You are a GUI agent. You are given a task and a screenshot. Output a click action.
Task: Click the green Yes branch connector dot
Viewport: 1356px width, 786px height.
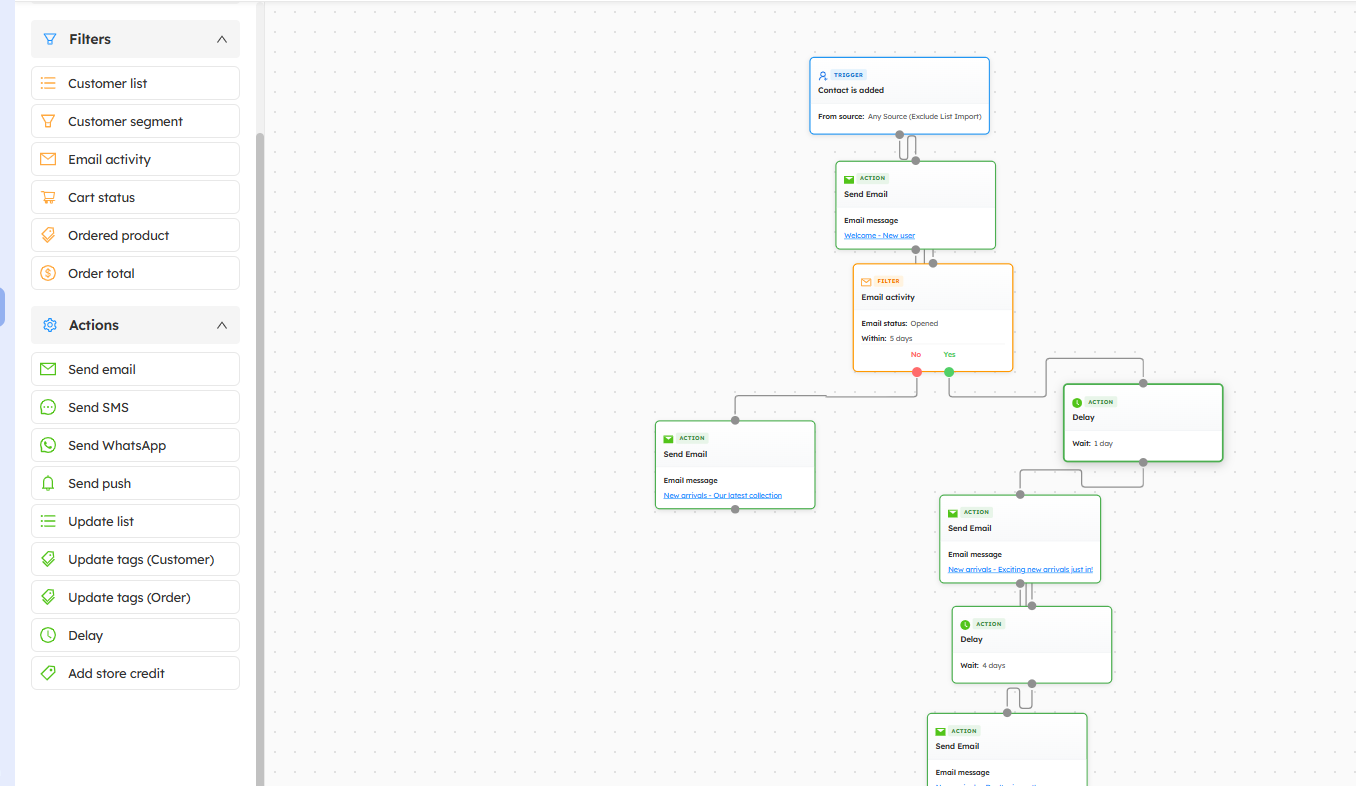pos(949,372)
